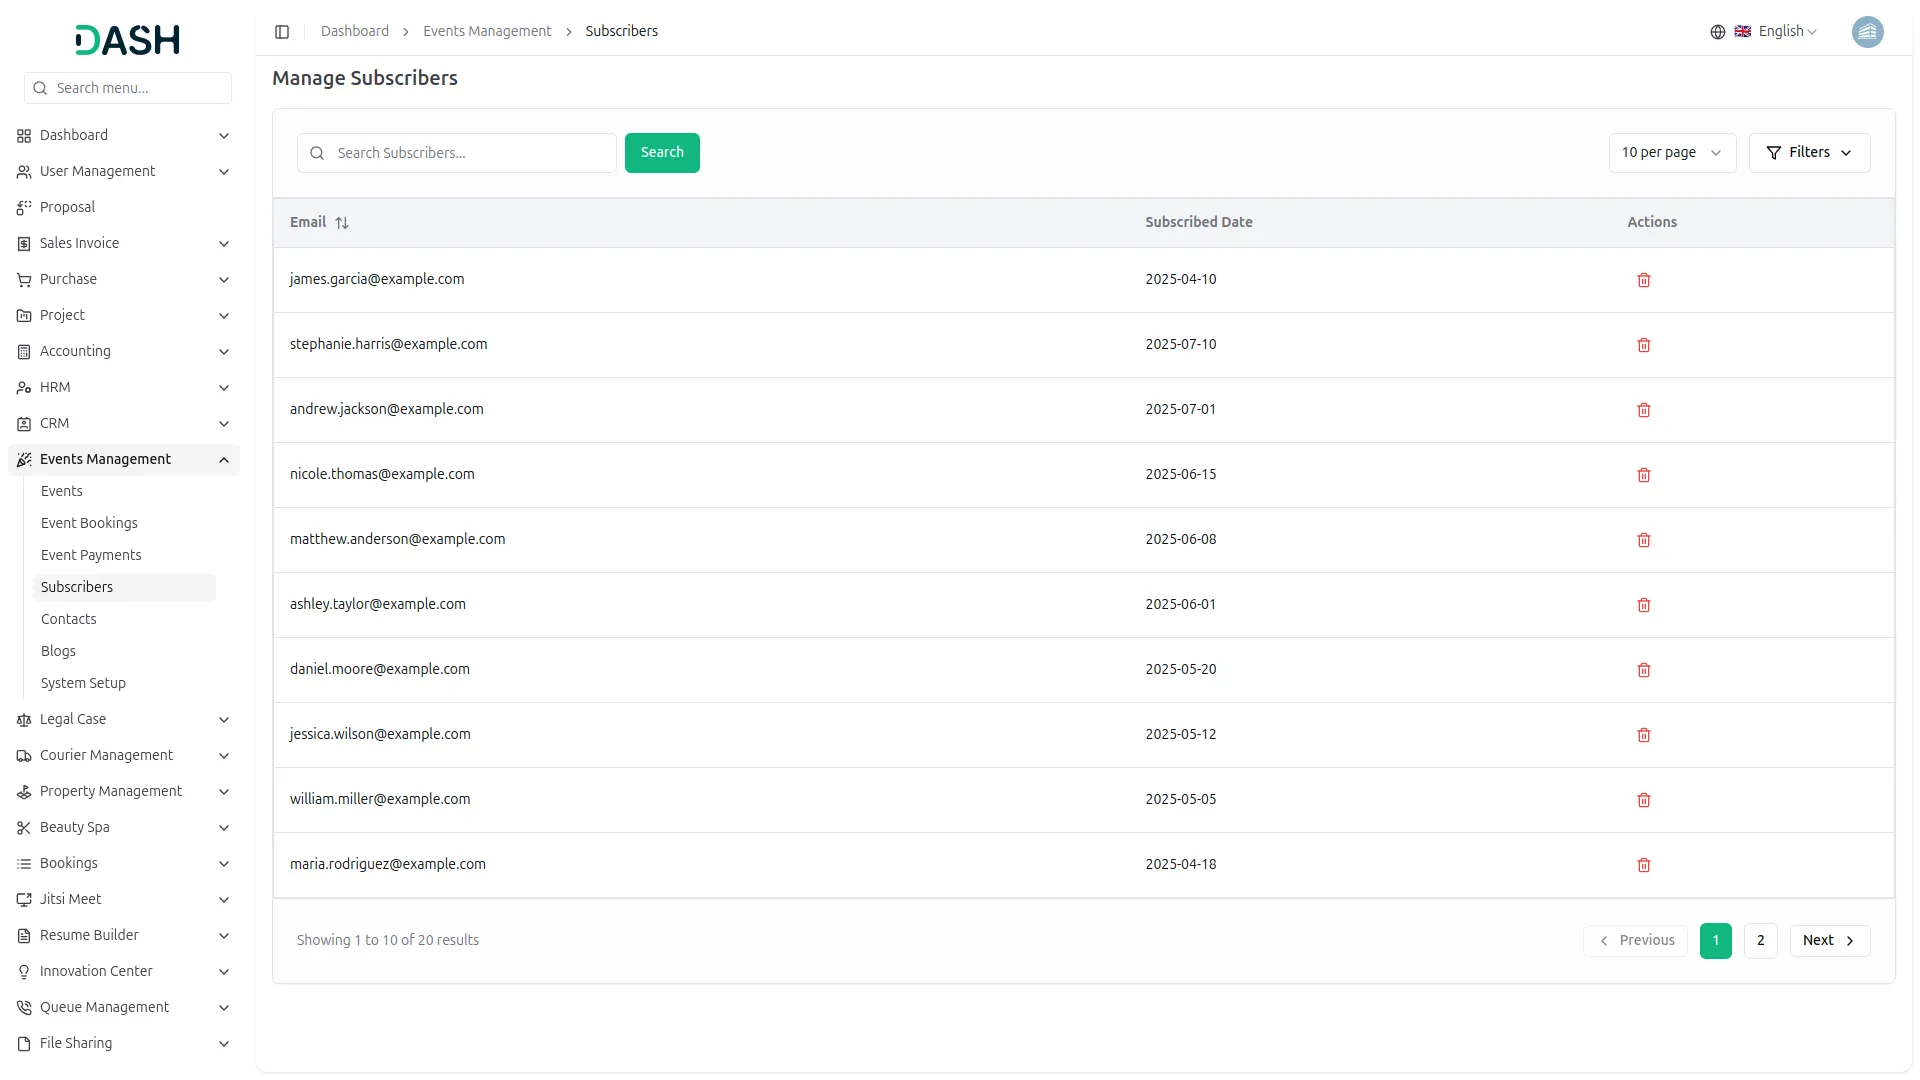The width and height of the screenshot is (1920, 1080).
Task: Delete the daniel.moore@example.com entry
Action: click(1643, 670)
